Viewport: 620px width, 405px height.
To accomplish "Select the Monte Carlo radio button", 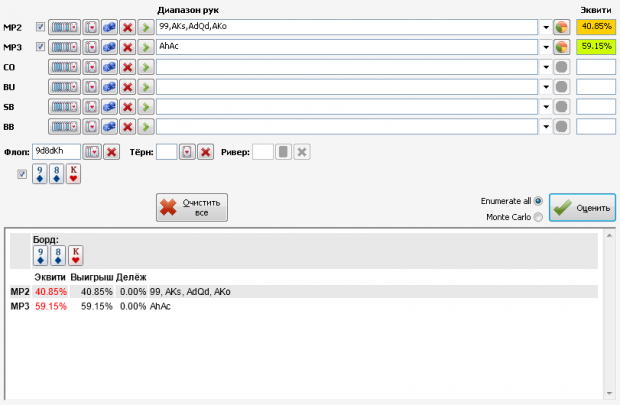I will click(538, 217).
